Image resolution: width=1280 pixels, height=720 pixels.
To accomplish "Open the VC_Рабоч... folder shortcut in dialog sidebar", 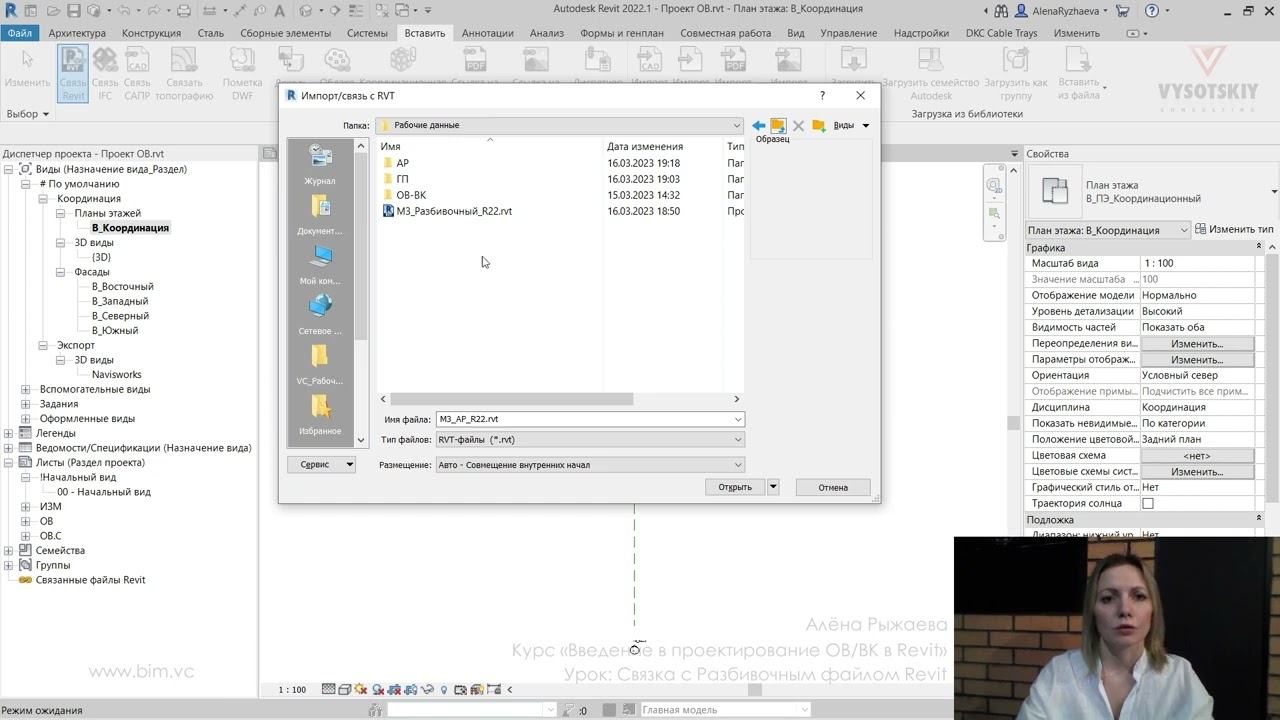I will (x=320, y=365).
